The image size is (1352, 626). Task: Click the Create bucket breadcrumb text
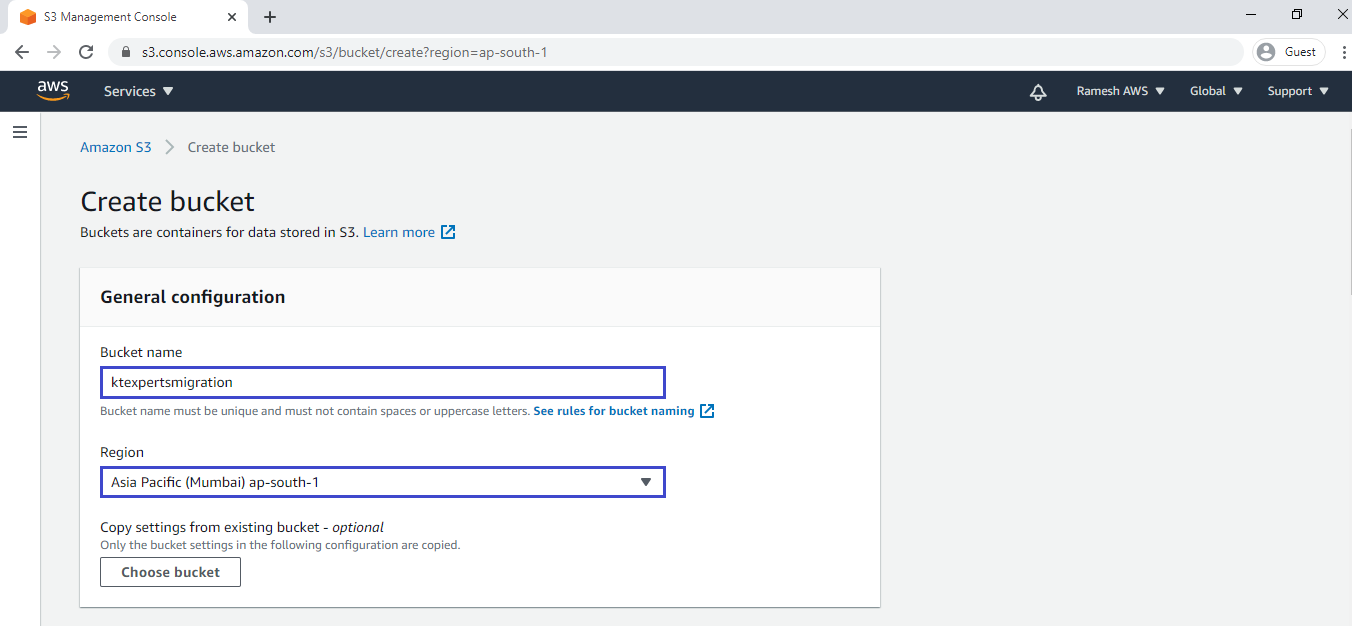point(231,147)
